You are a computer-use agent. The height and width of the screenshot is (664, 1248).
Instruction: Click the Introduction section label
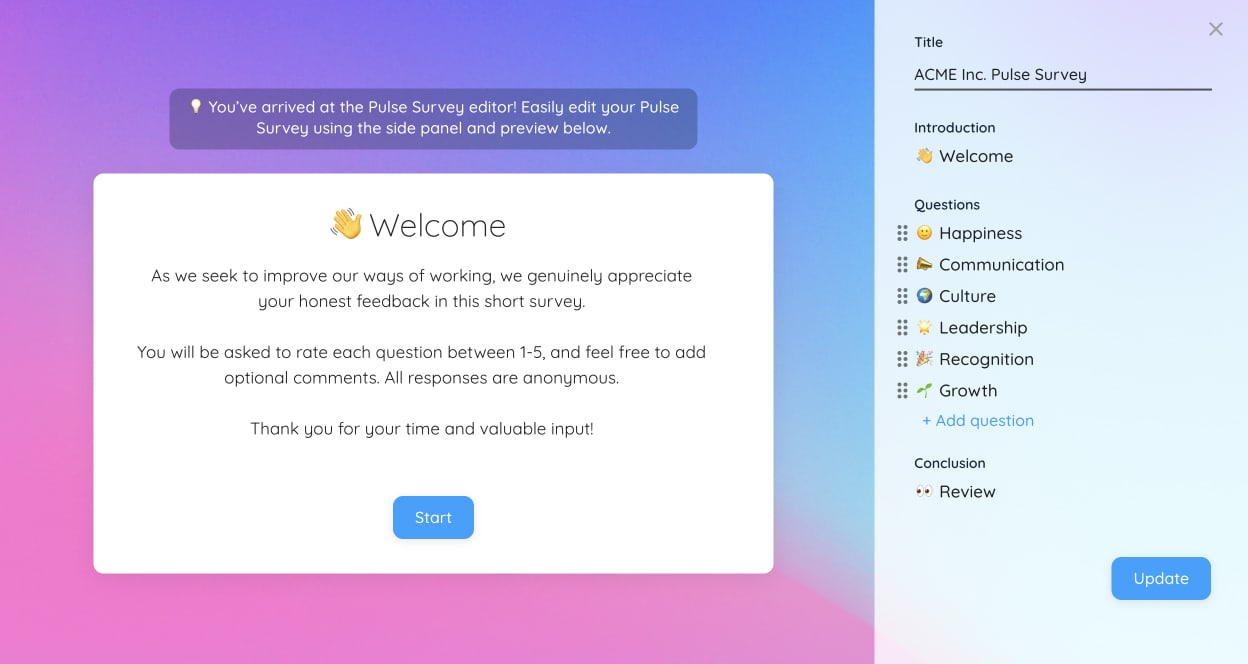click(x=954, y=128)
